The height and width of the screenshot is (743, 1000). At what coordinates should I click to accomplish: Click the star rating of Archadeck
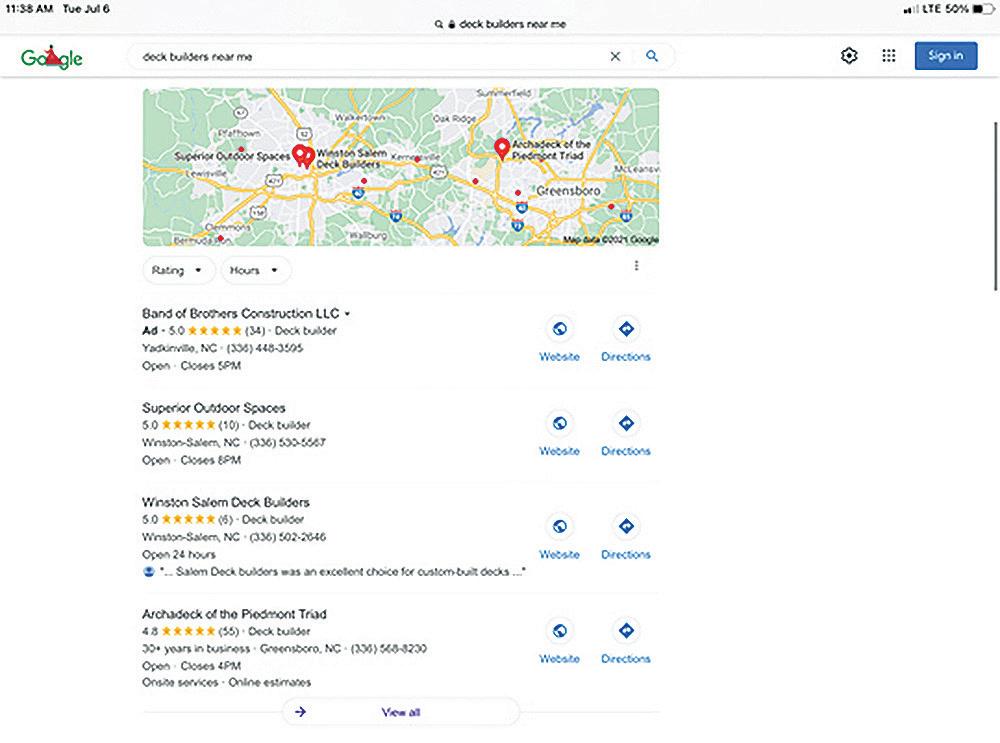click(x=188, y=631)
